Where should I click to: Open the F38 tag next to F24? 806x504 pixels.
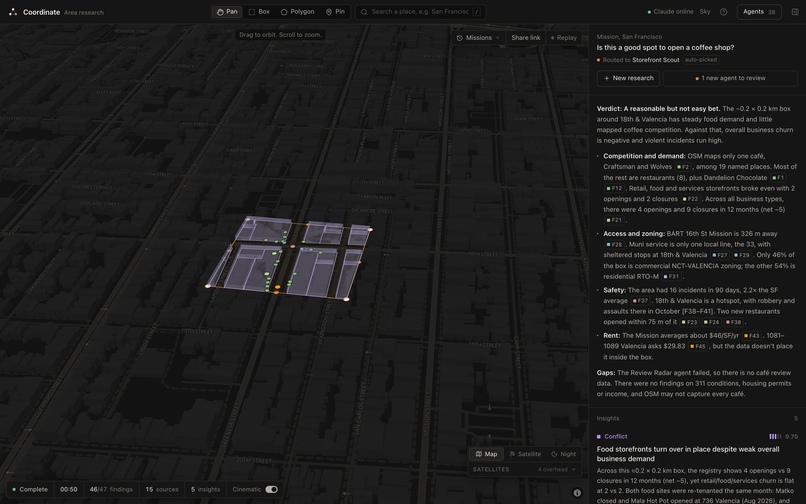click(x=734, y=322)
